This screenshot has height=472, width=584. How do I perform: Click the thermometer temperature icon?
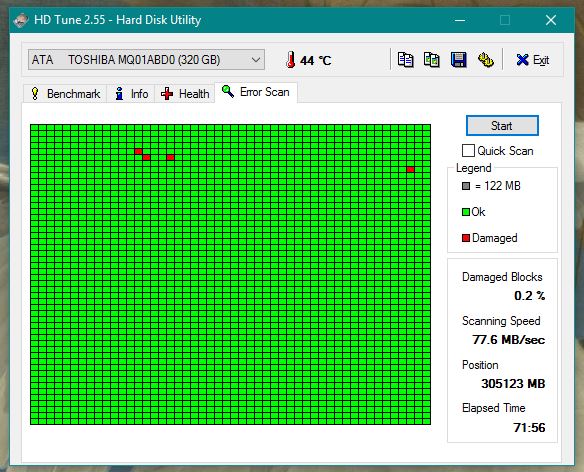click(291, 60)
